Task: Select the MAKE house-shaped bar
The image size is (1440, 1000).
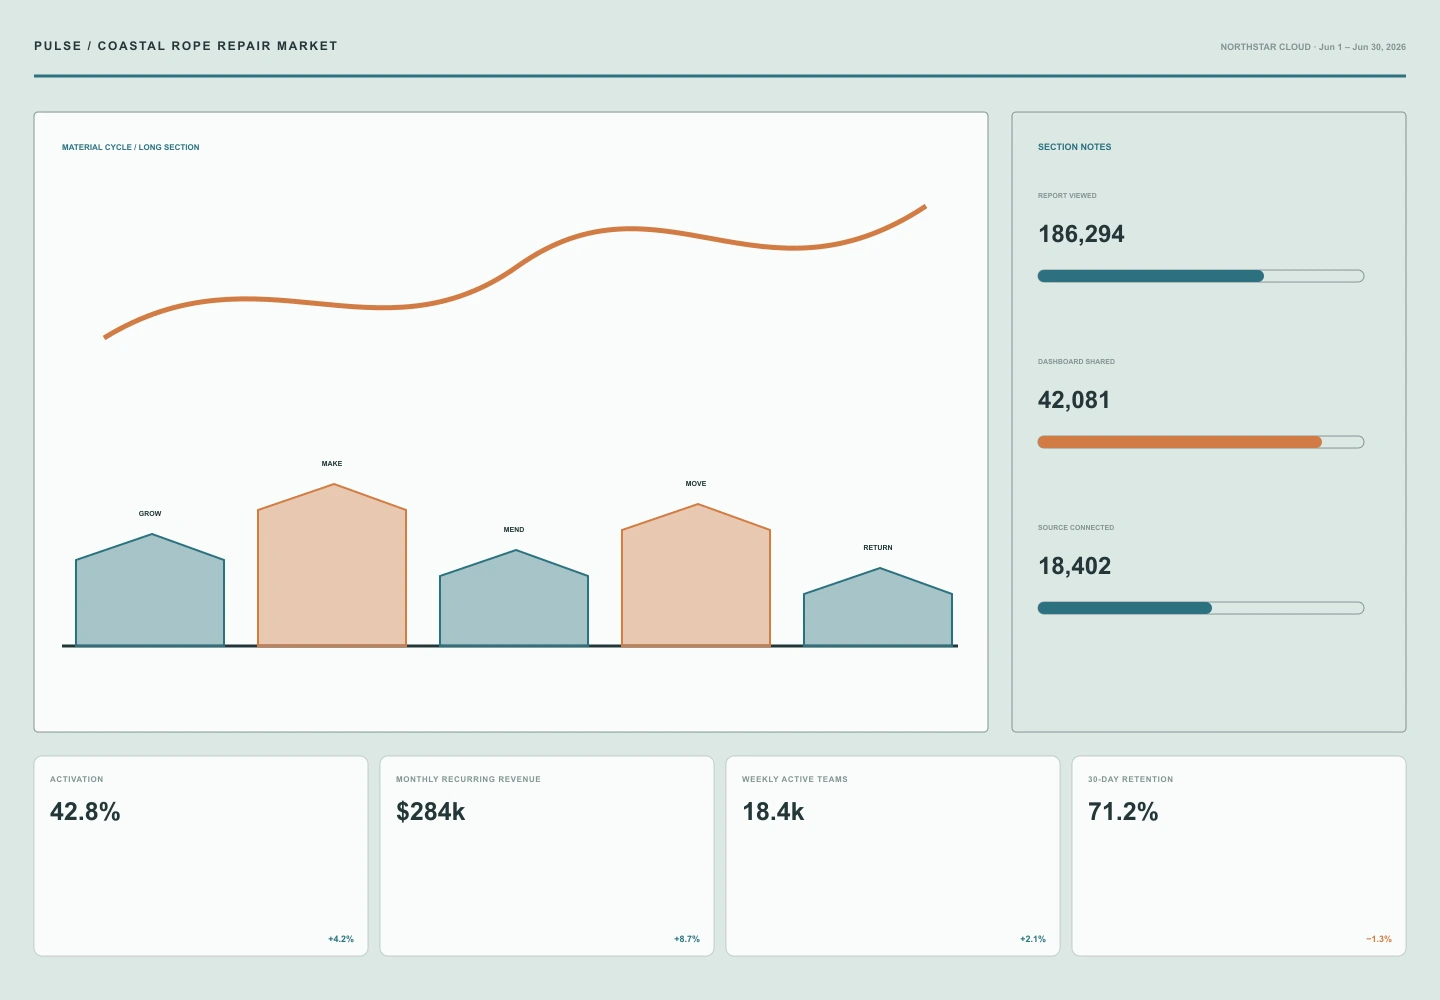Action: pyautogui.click(x=332, y=565)
